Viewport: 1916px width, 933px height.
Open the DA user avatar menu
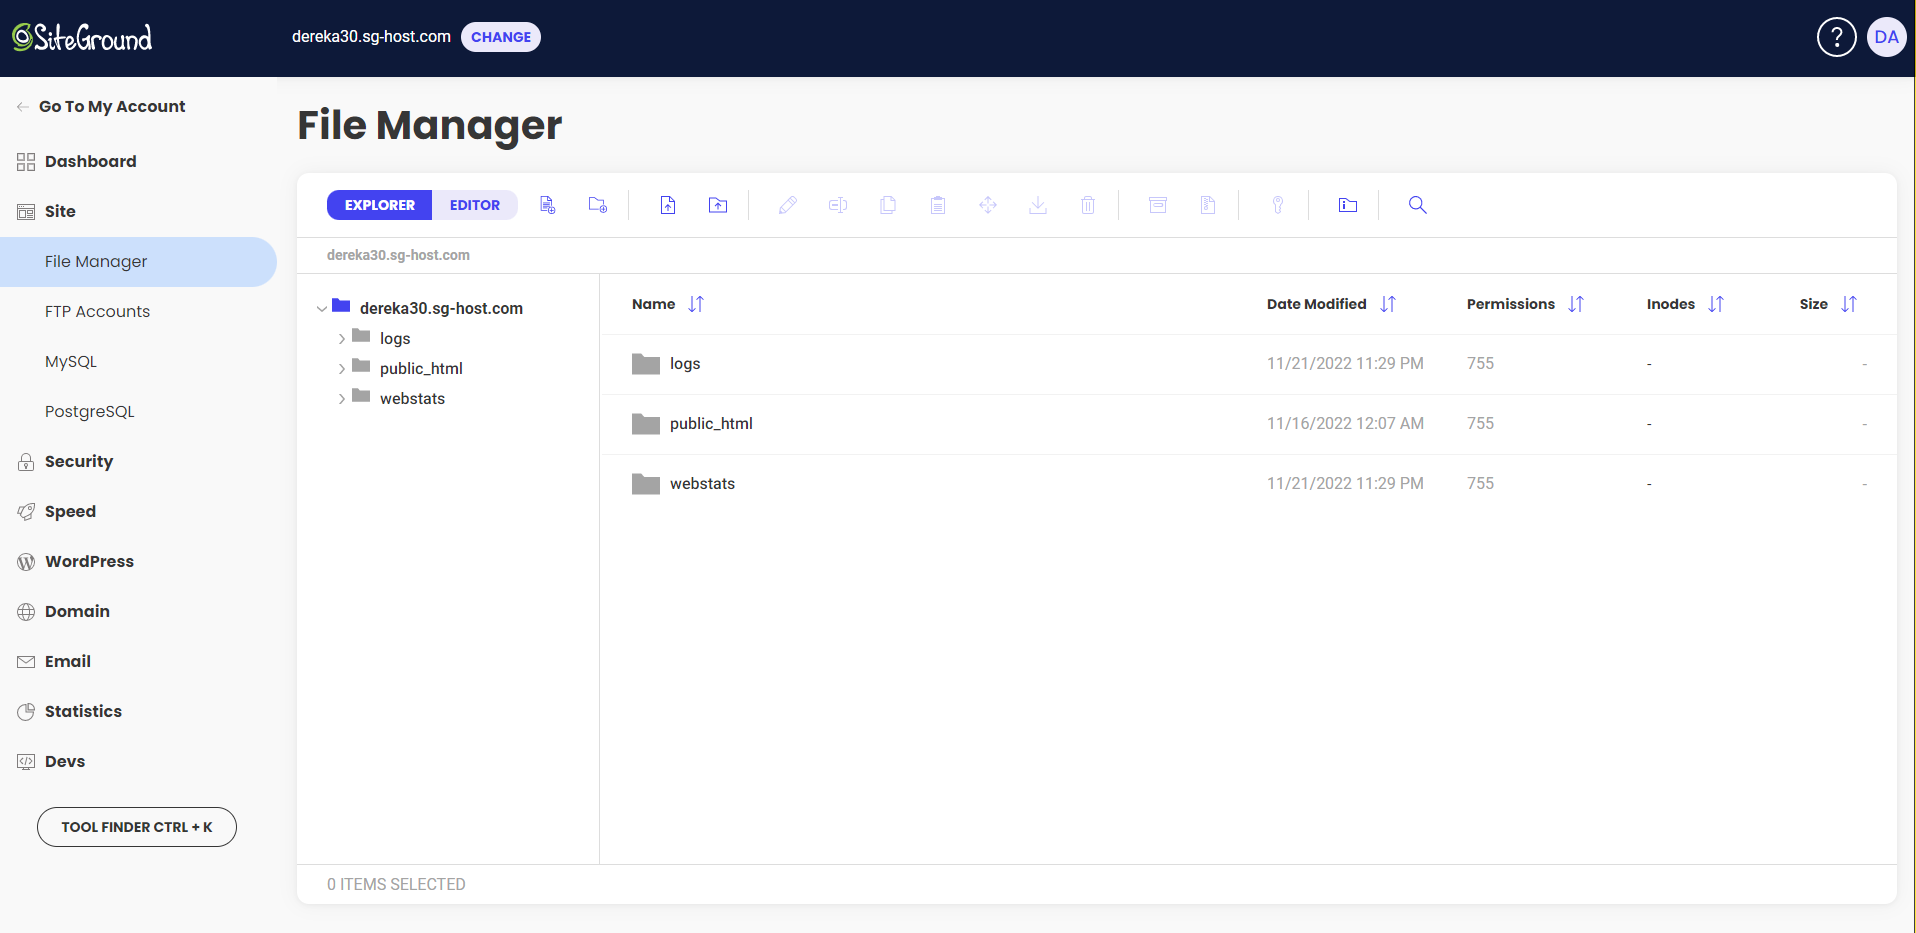[x=1886, y=37]
